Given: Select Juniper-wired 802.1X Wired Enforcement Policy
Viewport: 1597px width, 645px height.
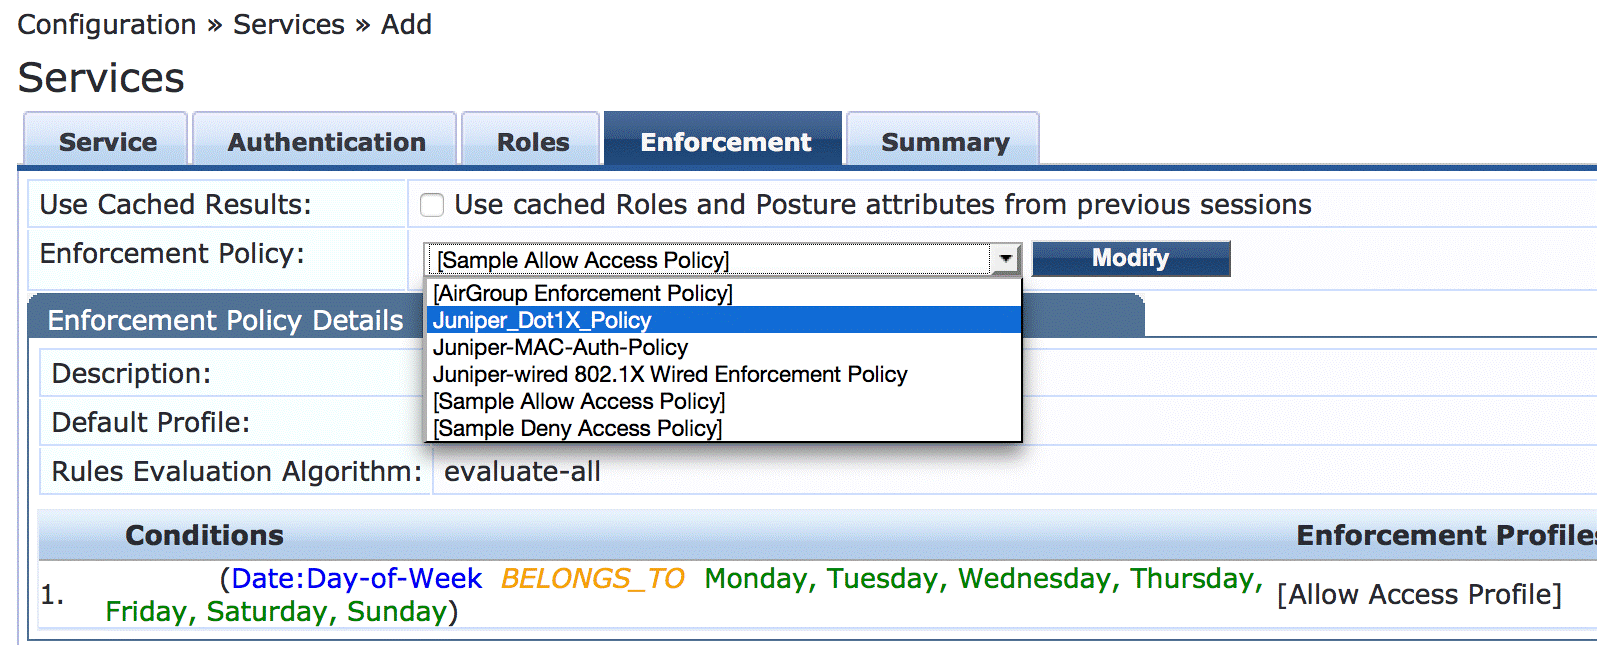Looking at the screenshot, I should pyautogui.click(x=670, y=374).
